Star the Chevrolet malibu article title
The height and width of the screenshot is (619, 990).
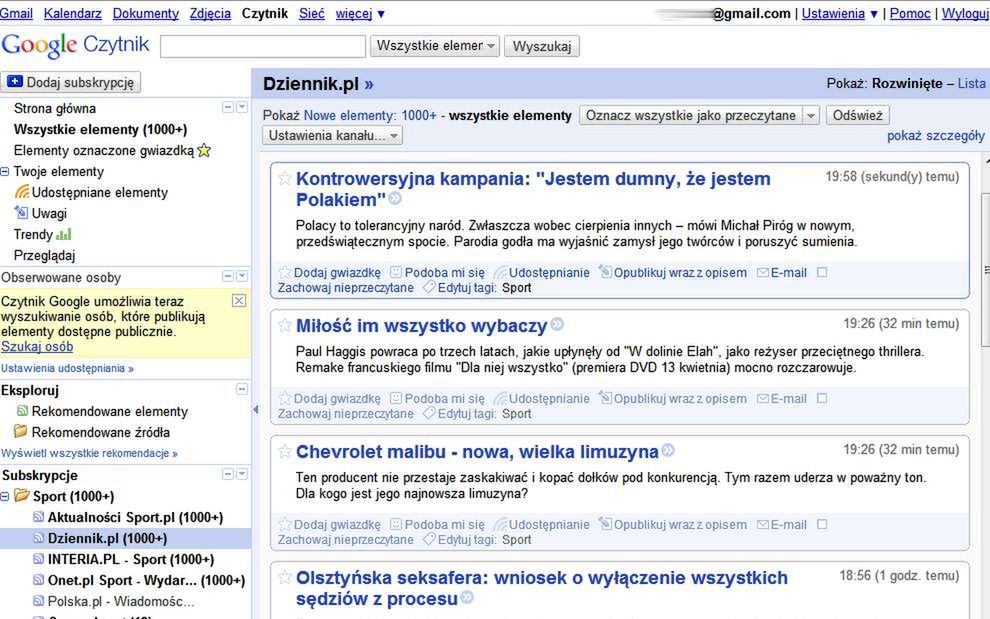[x=285, y=451]
